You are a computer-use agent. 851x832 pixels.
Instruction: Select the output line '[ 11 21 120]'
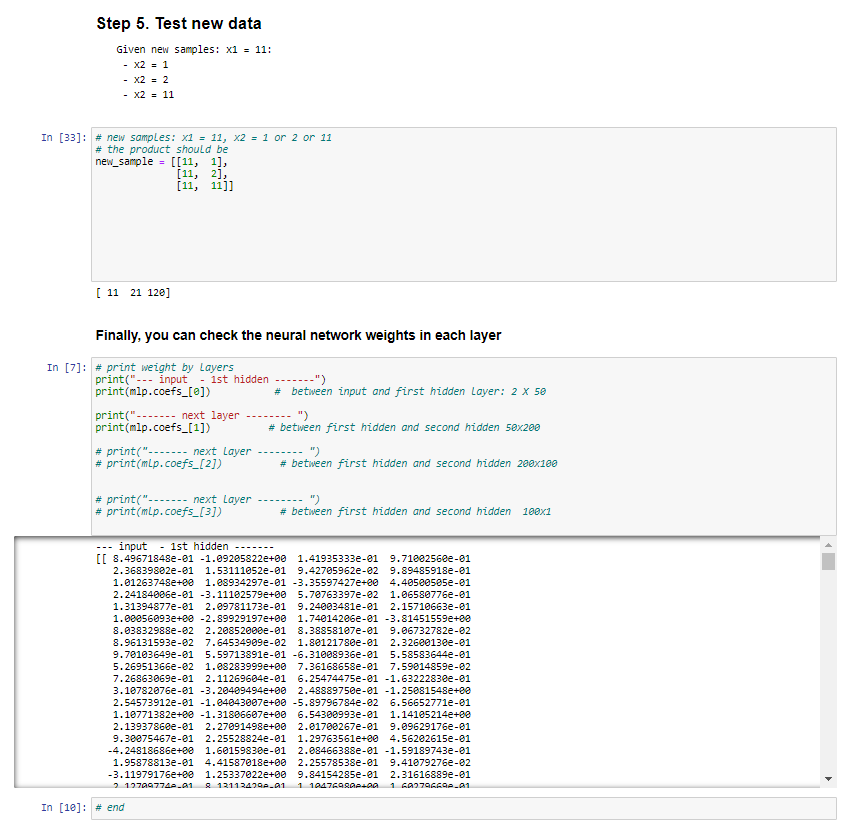[x=132, y=292]
